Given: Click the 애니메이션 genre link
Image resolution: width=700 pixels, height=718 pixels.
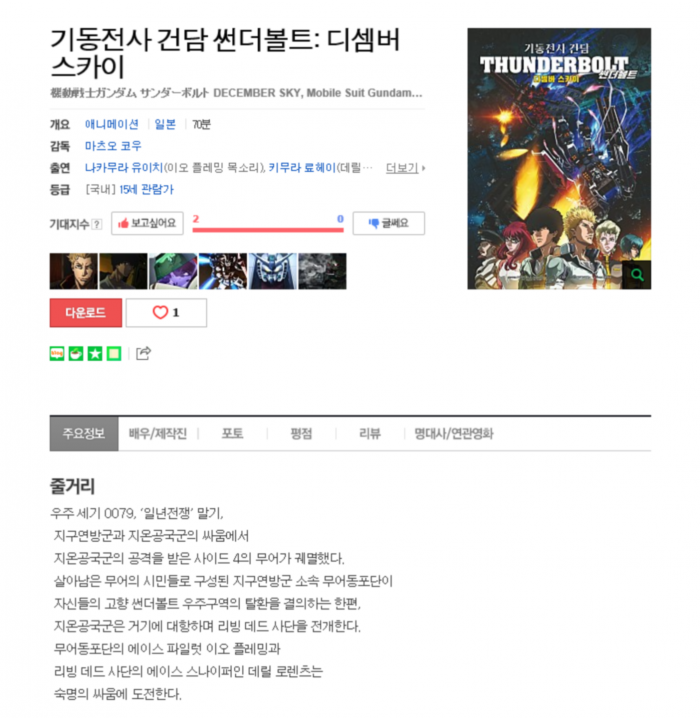Looking at the screenshot, I should click(x=112, y=124).
